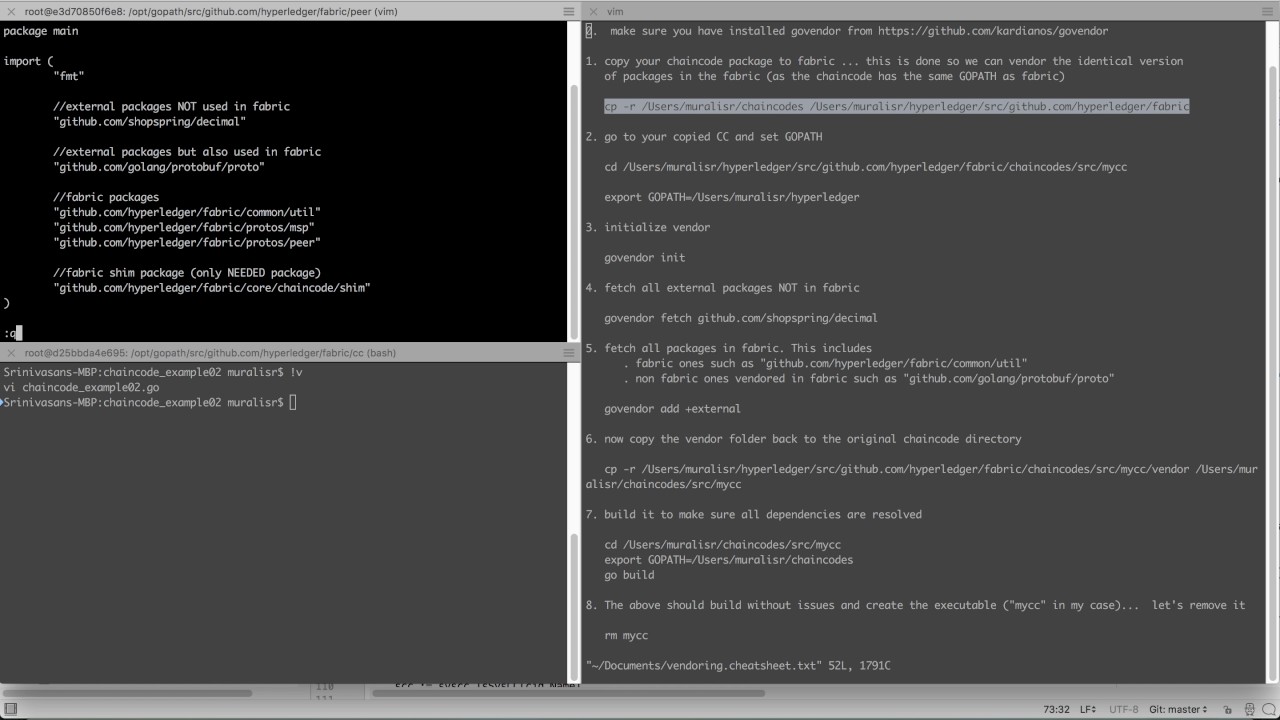
Task: Click the 'export GOPATH=/Users/muralisr/hyperledger' line
Action: click(732, 197)
